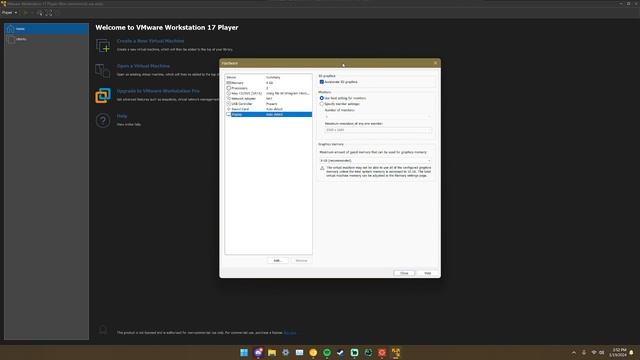Screen dimensions: 640x360
Task: Click the USB Controller device icon
Action: (229, 104)
